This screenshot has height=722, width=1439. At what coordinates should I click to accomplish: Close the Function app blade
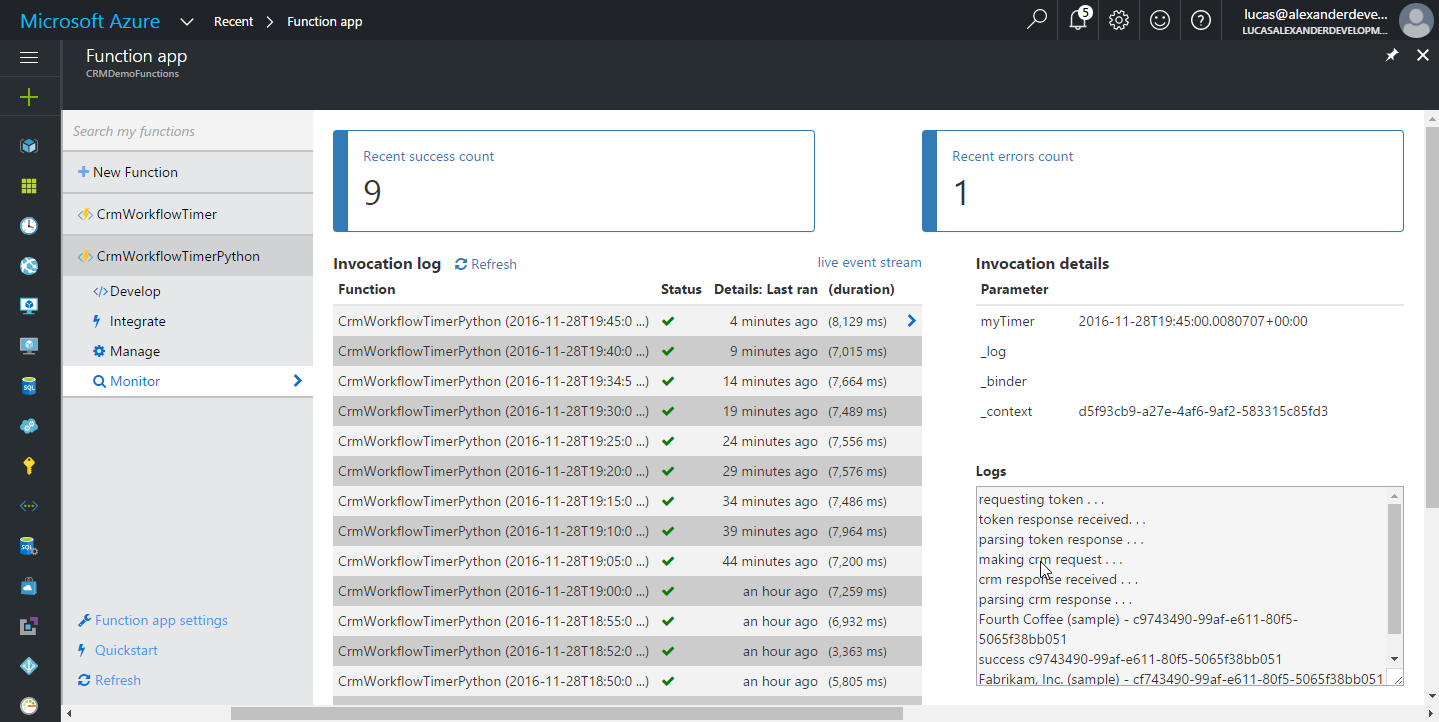(x=1423, y=56)
